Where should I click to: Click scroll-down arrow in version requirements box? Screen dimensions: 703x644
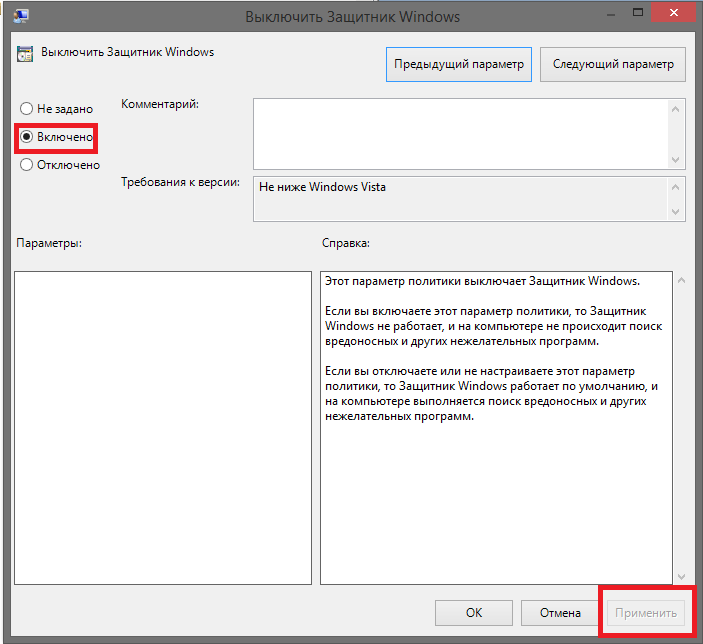(676, 212)
